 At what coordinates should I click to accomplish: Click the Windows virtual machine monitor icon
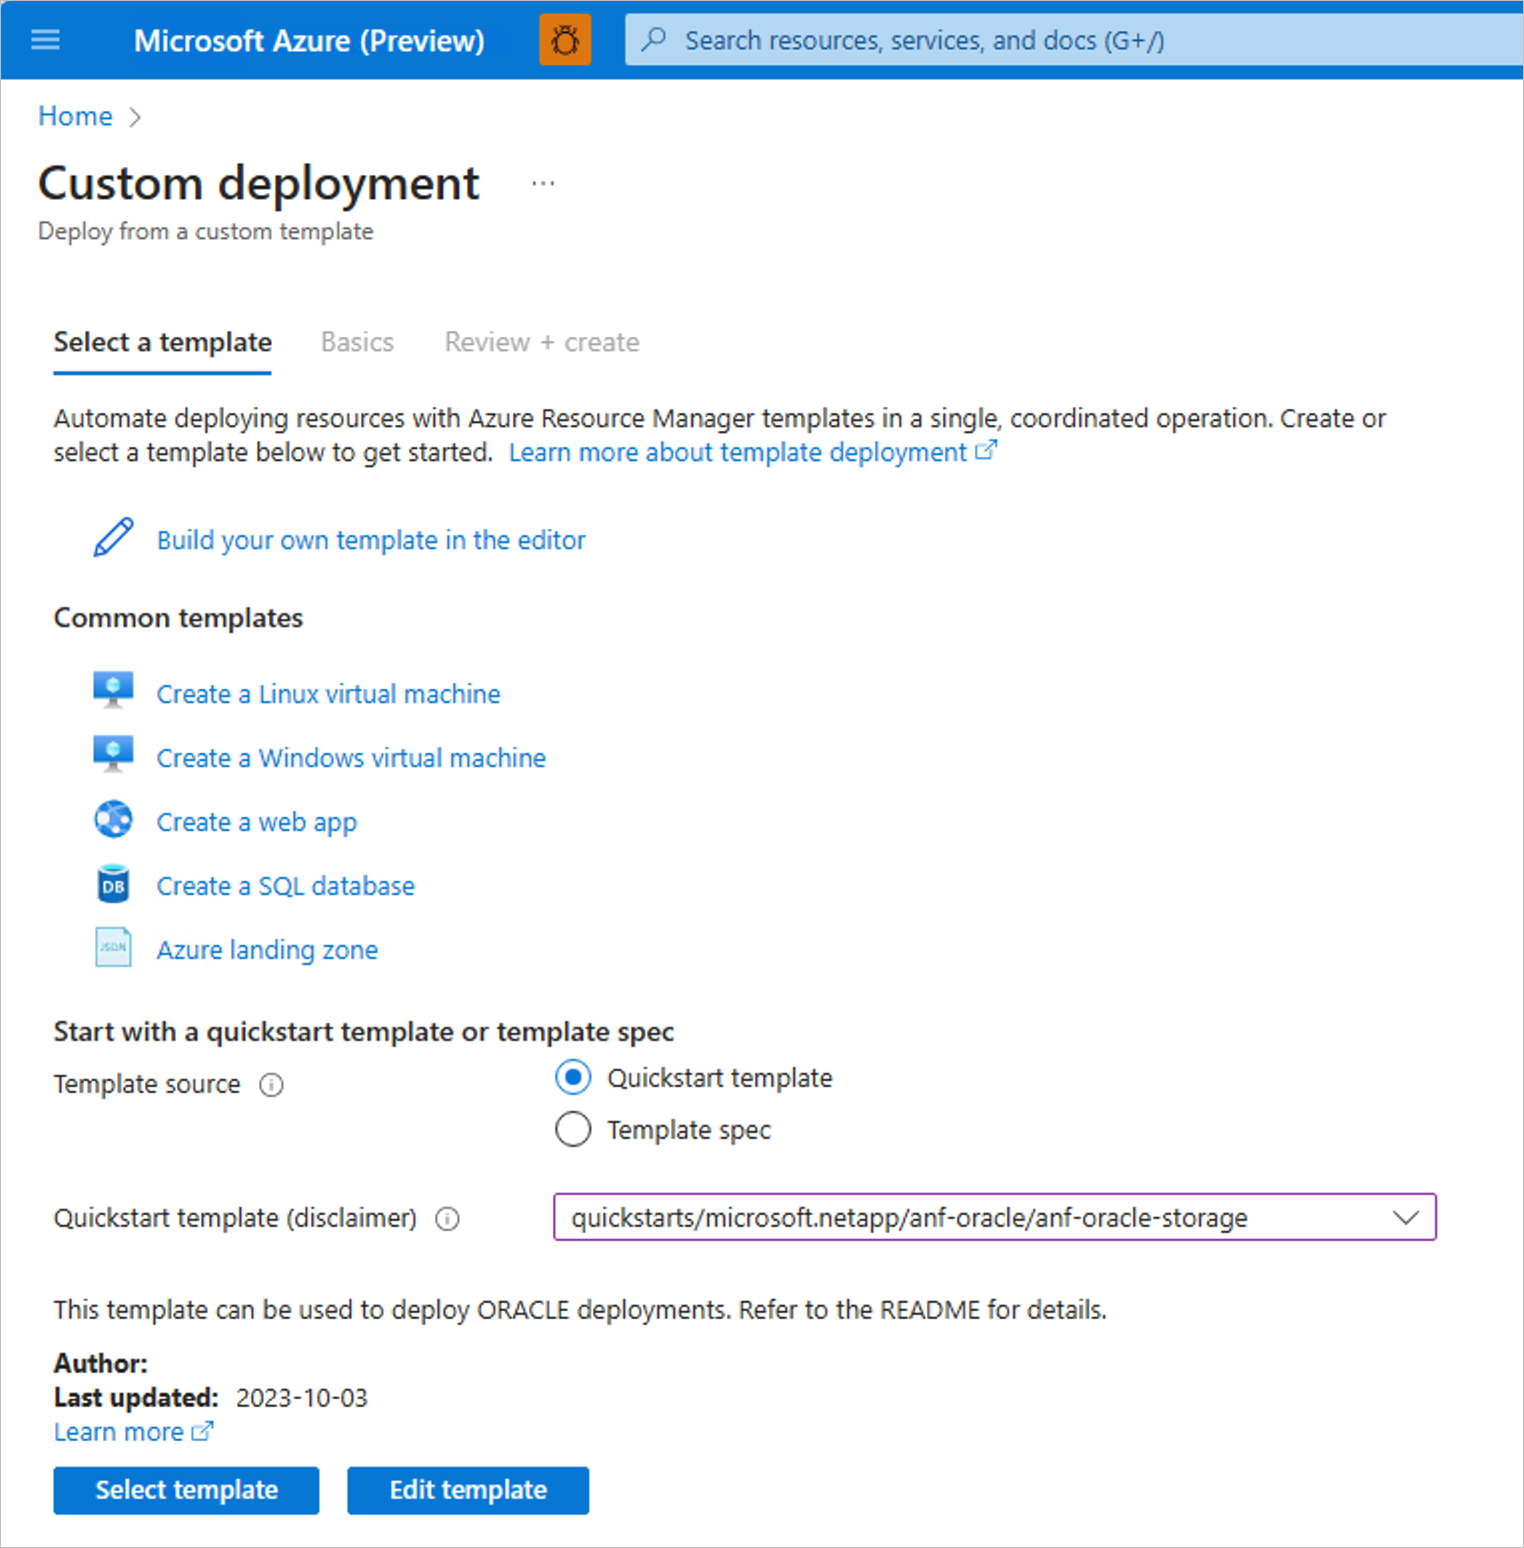point(113,755)
